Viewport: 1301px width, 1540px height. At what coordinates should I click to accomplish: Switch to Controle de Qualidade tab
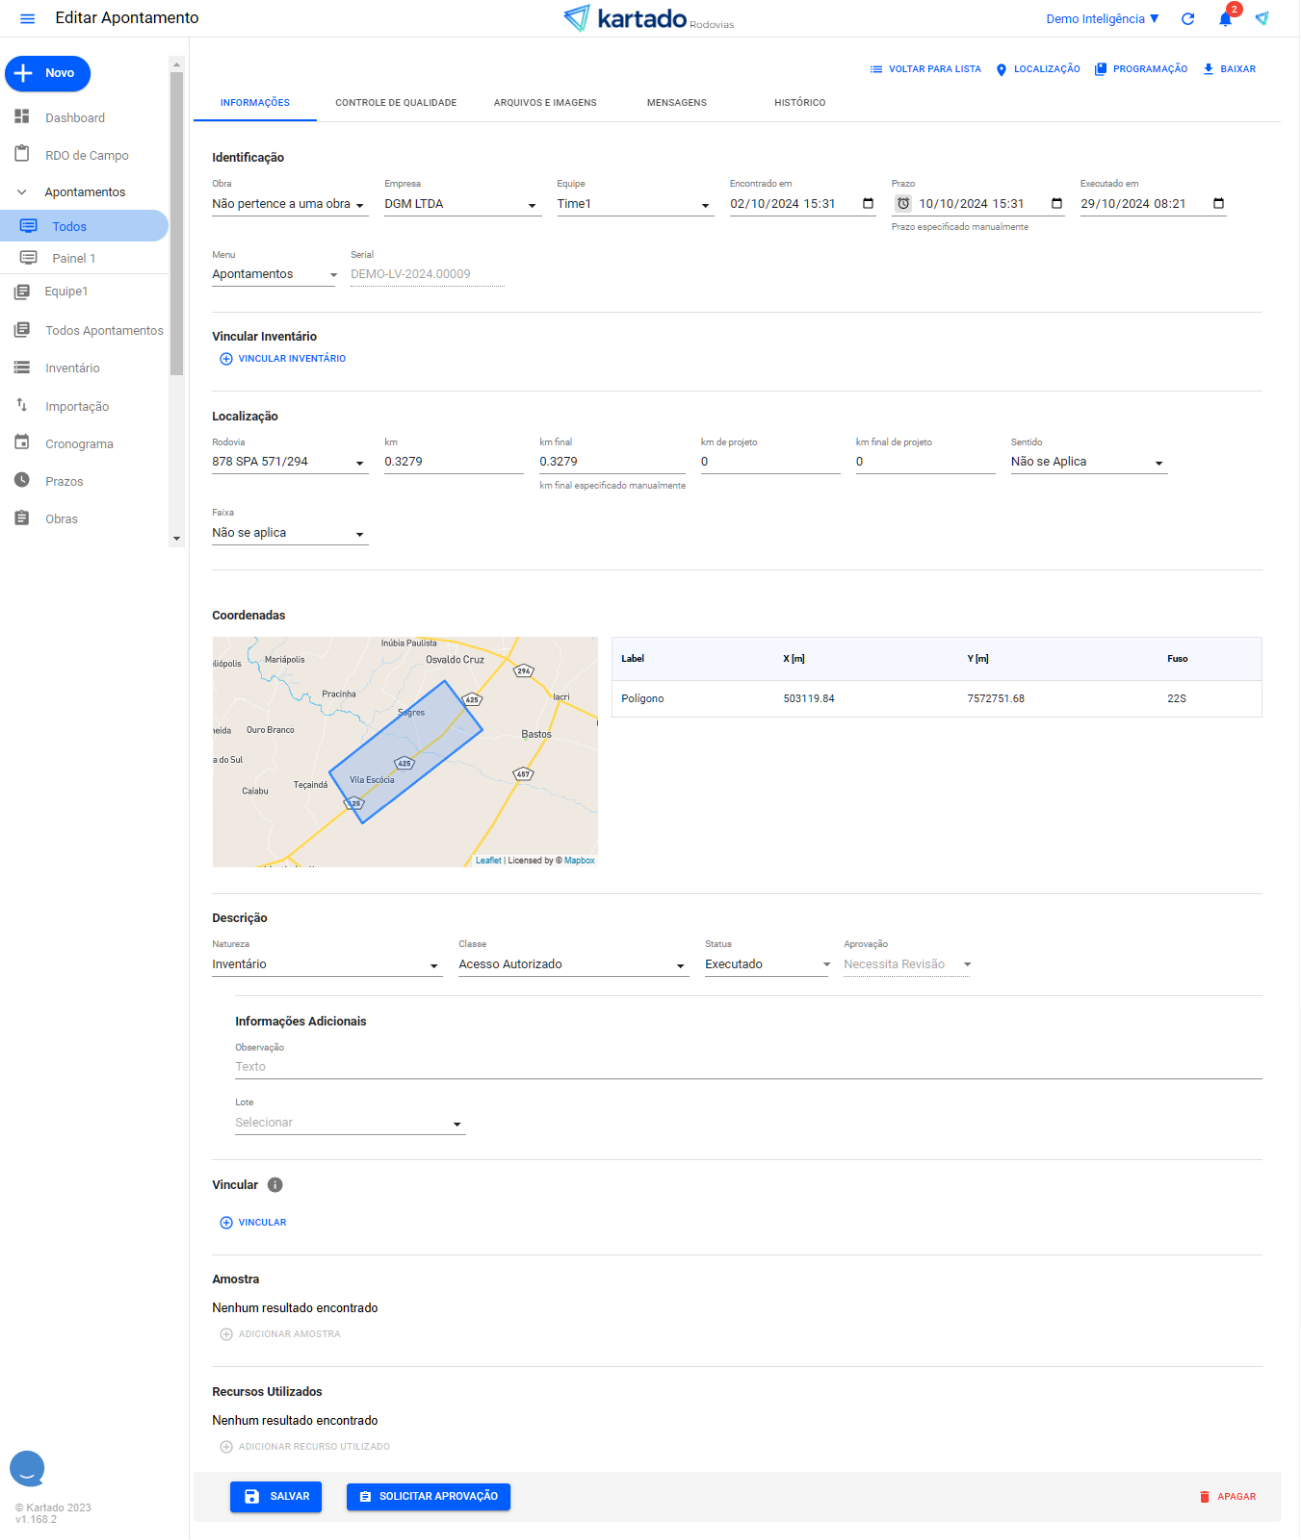pyautogui.click(x=395, y=103)
